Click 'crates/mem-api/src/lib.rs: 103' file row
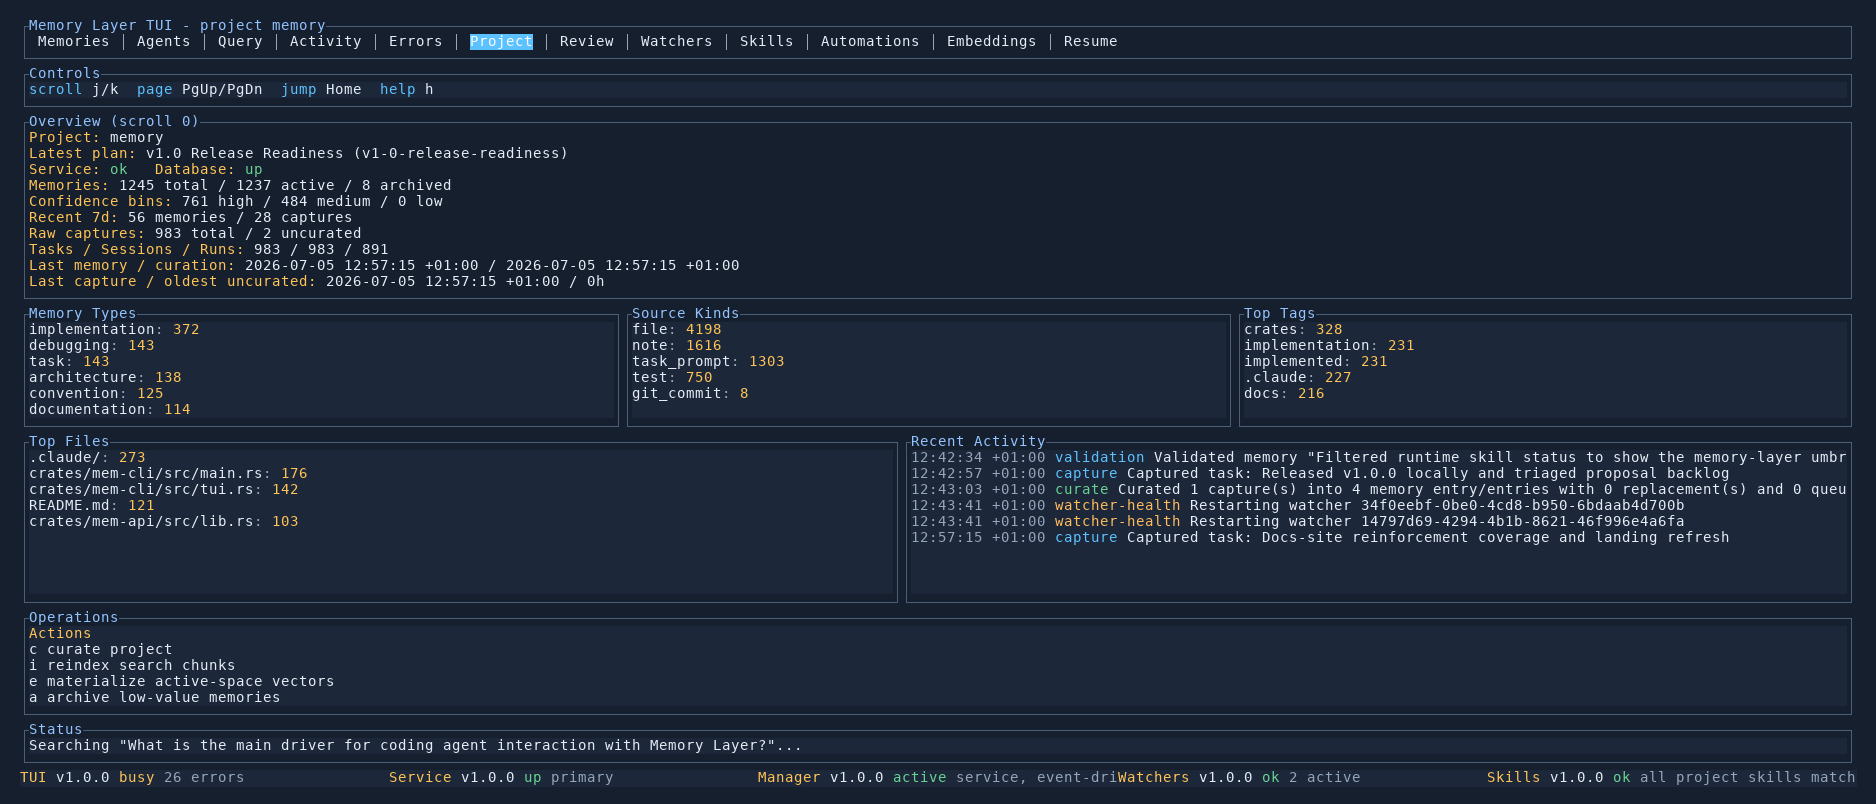1876x804 pixels. click(x=164, y=521)
